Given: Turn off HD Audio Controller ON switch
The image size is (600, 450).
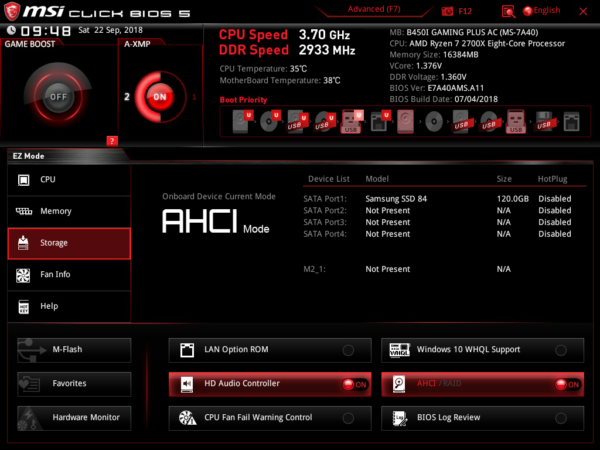Looking at the screenshot, I should 355,385.
